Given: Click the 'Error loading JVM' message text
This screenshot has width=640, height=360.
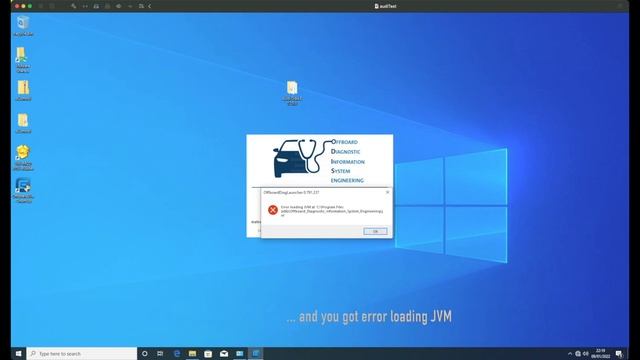Looking at the screenshot, I should tap(332, 211).
